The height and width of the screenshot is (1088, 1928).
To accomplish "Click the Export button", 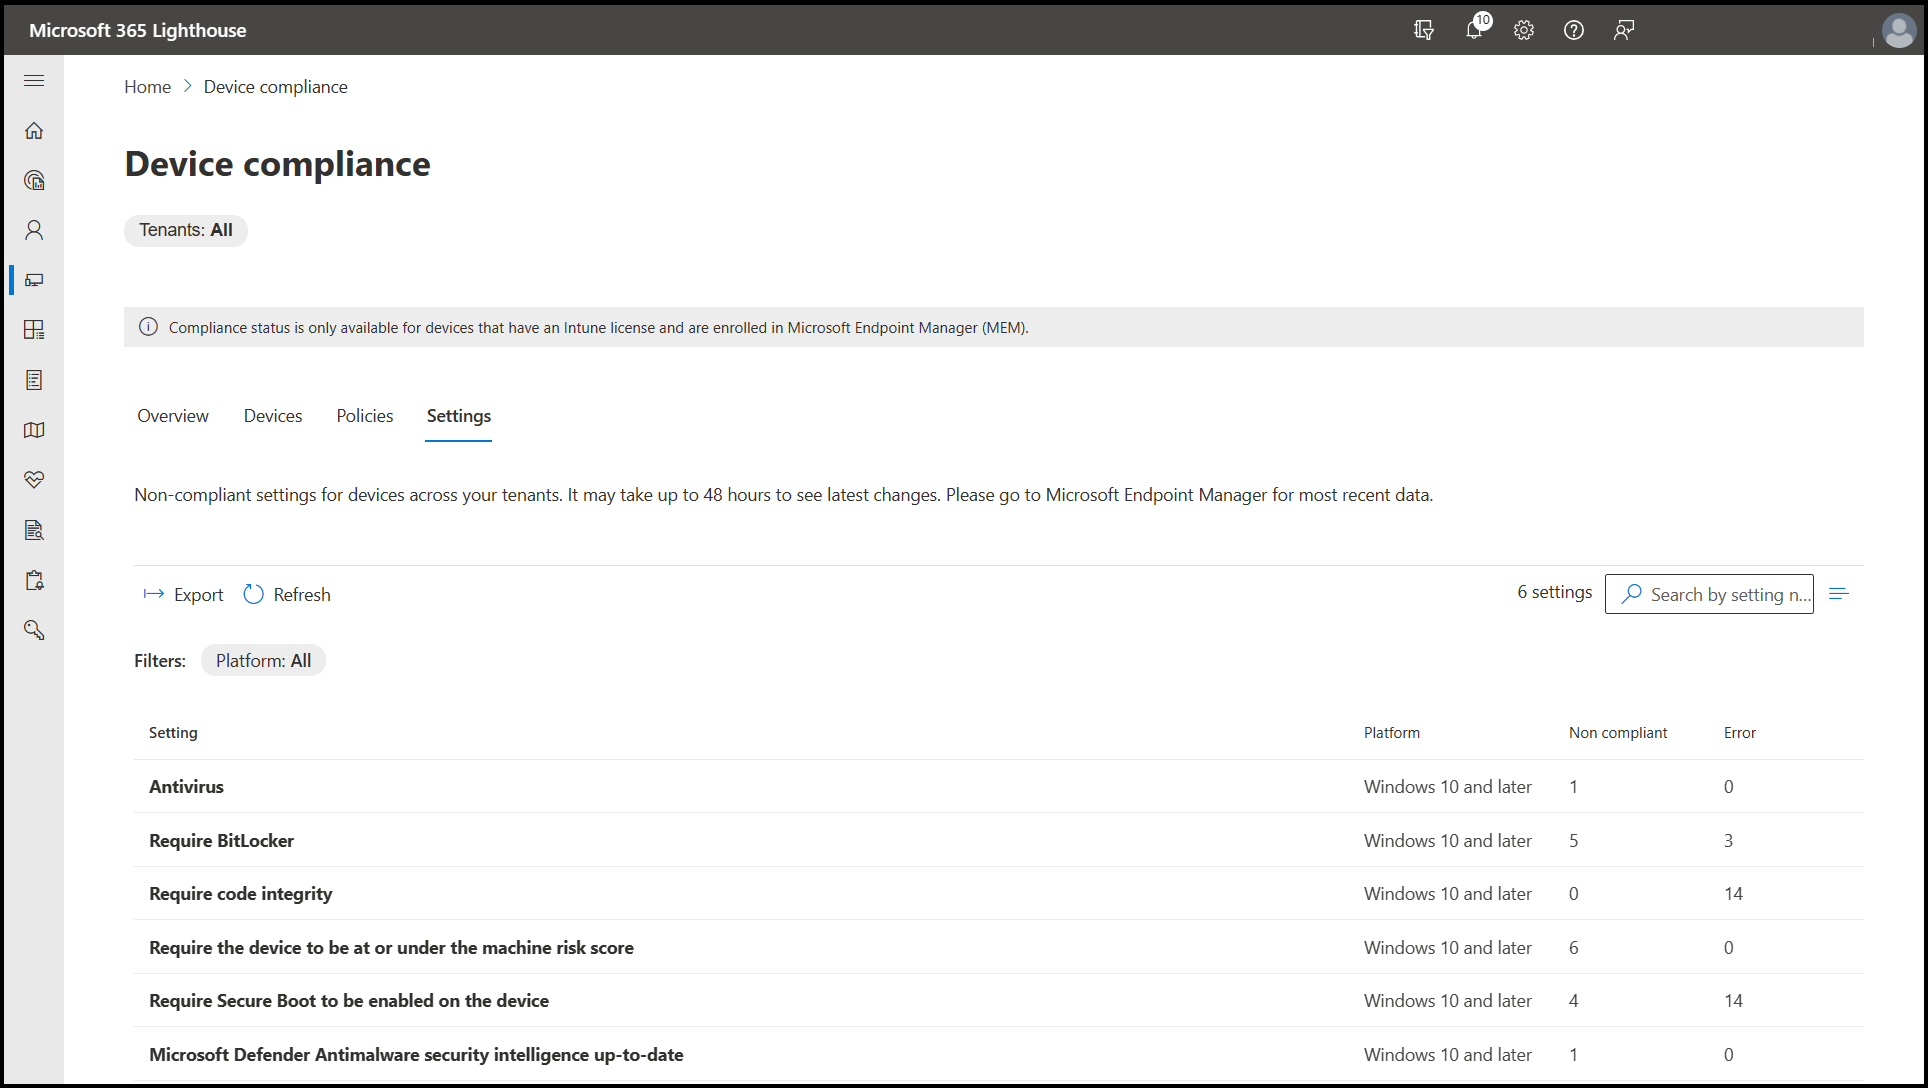I will pyautogui.click(x=184, y=595).
